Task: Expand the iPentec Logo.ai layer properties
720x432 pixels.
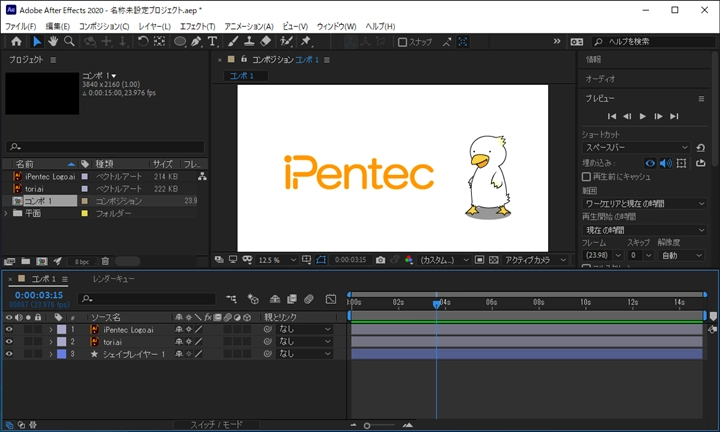Action: [x=50, y=329]
